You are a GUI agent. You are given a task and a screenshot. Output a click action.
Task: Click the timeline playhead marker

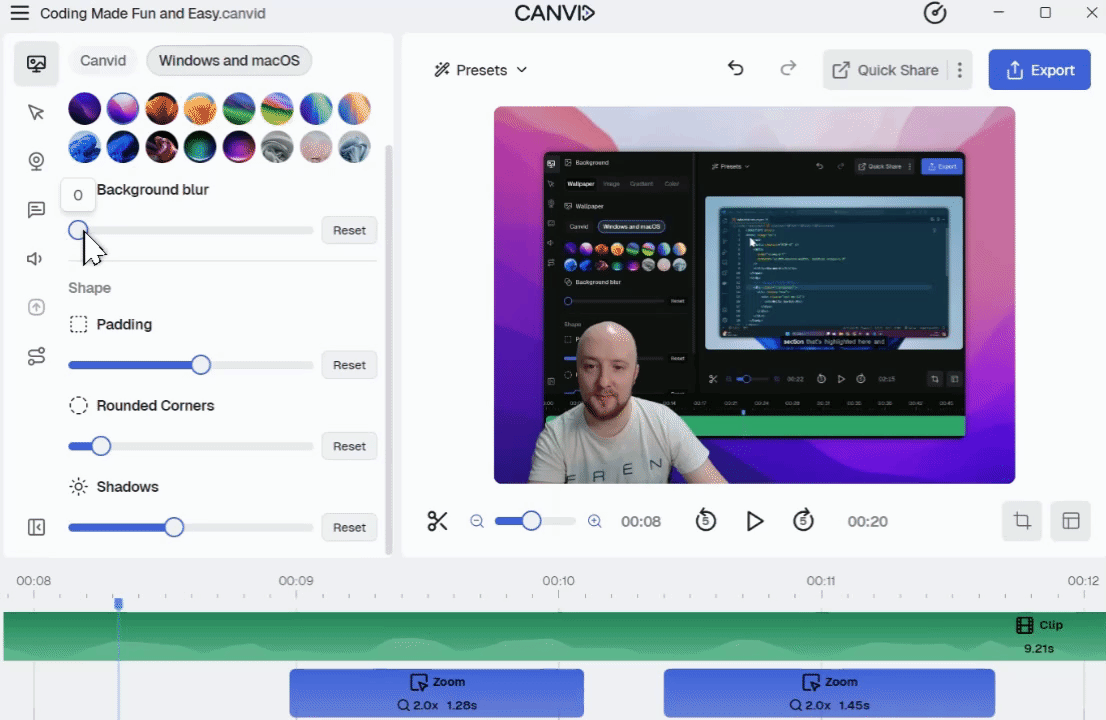pyautogui.click(x=118, y=604)
